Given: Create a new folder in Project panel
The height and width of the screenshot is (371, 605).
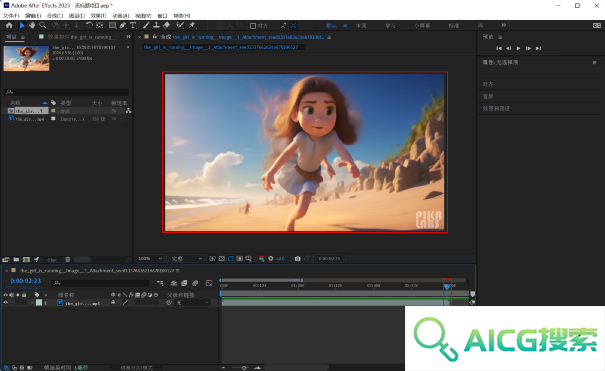Looking at the screenshot, I should tap(16, 260).
